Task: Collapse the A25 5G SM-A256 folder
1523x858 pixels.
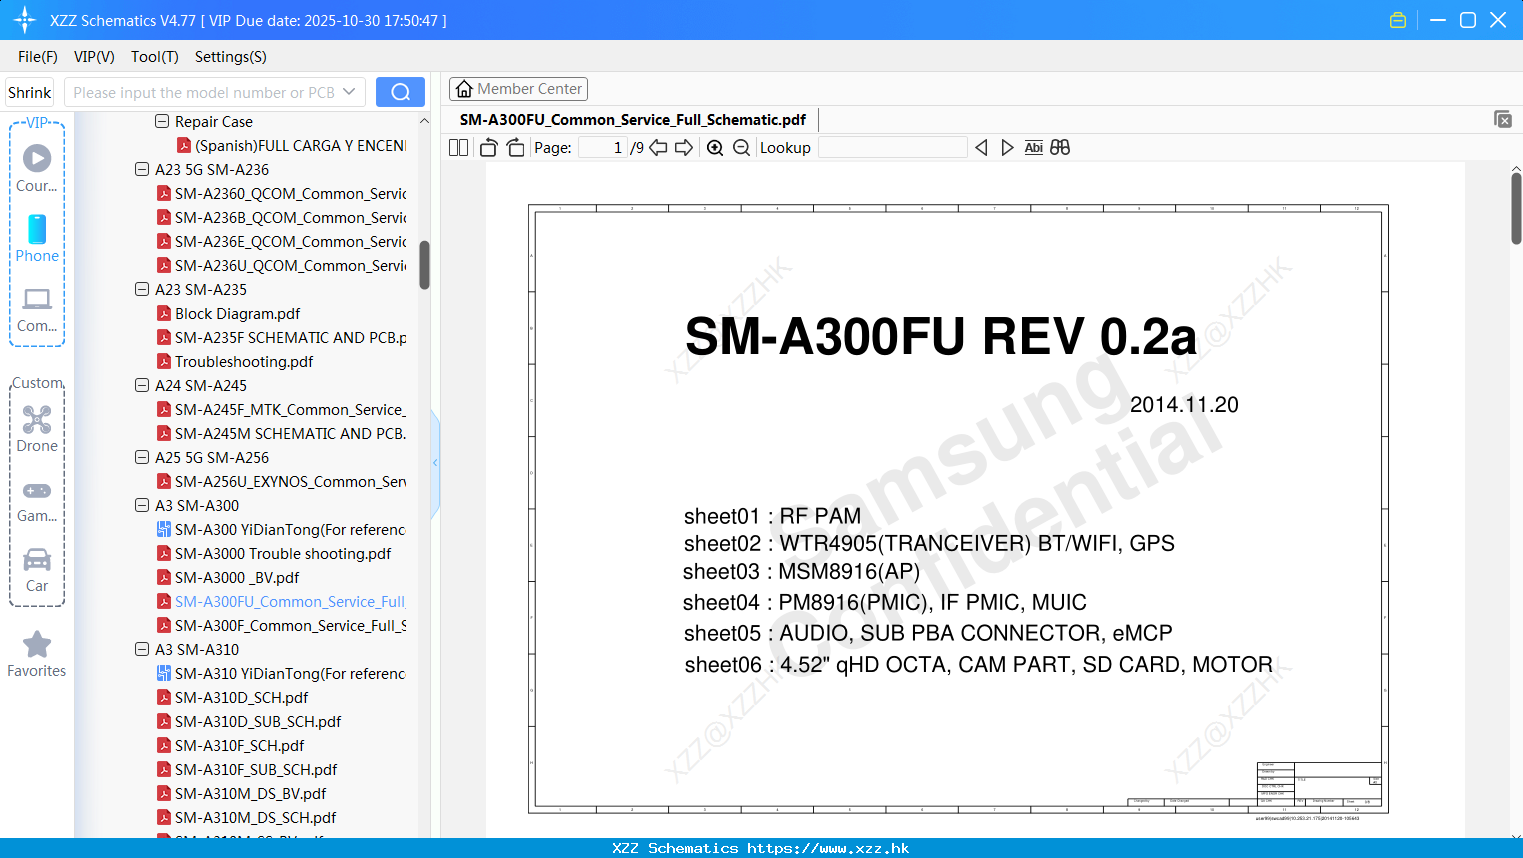Action: (x=142, y=457)
